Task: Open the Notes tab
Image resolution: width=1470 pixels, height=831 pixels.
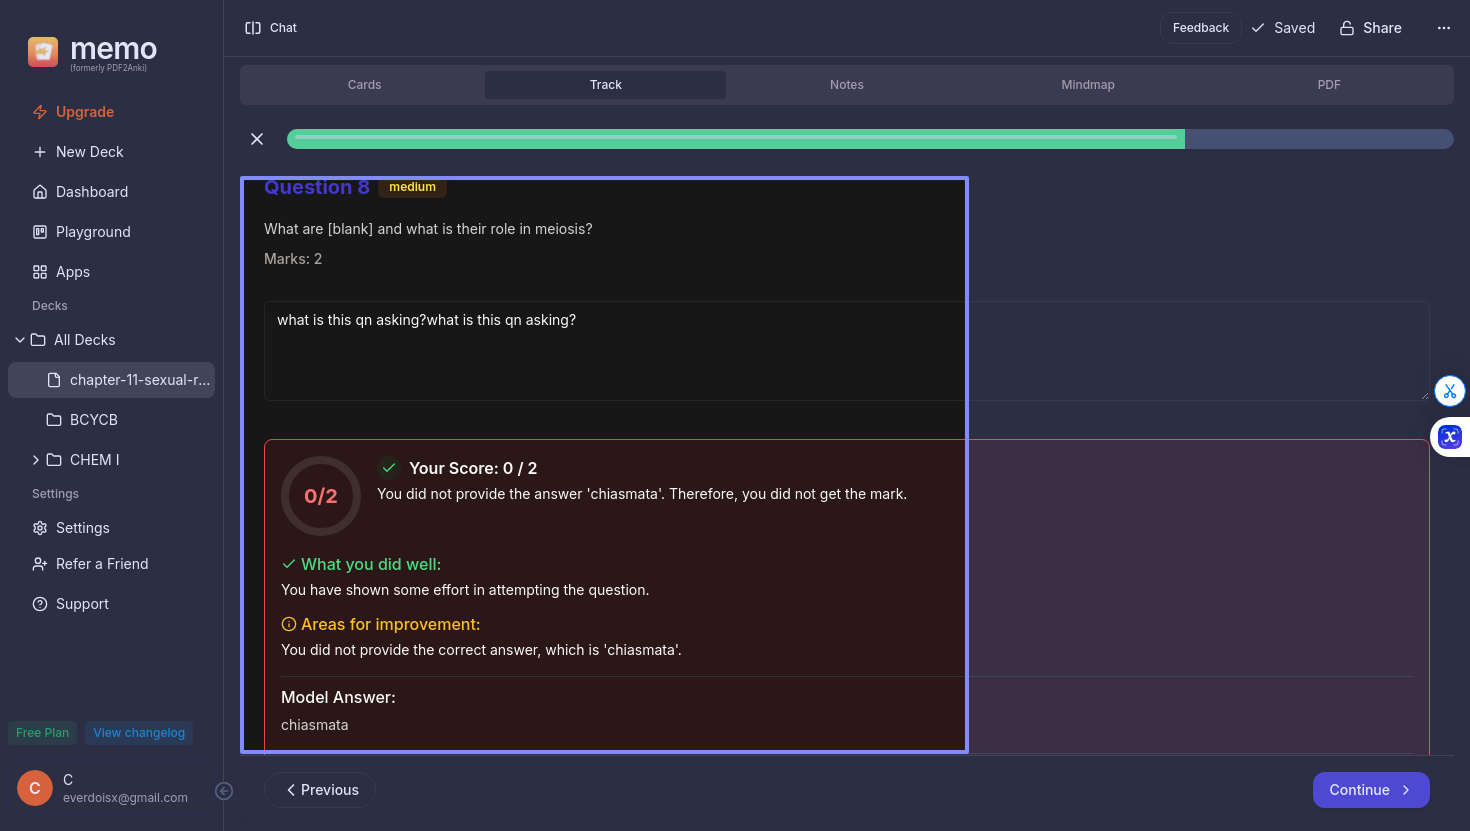Action: (846, 85)
